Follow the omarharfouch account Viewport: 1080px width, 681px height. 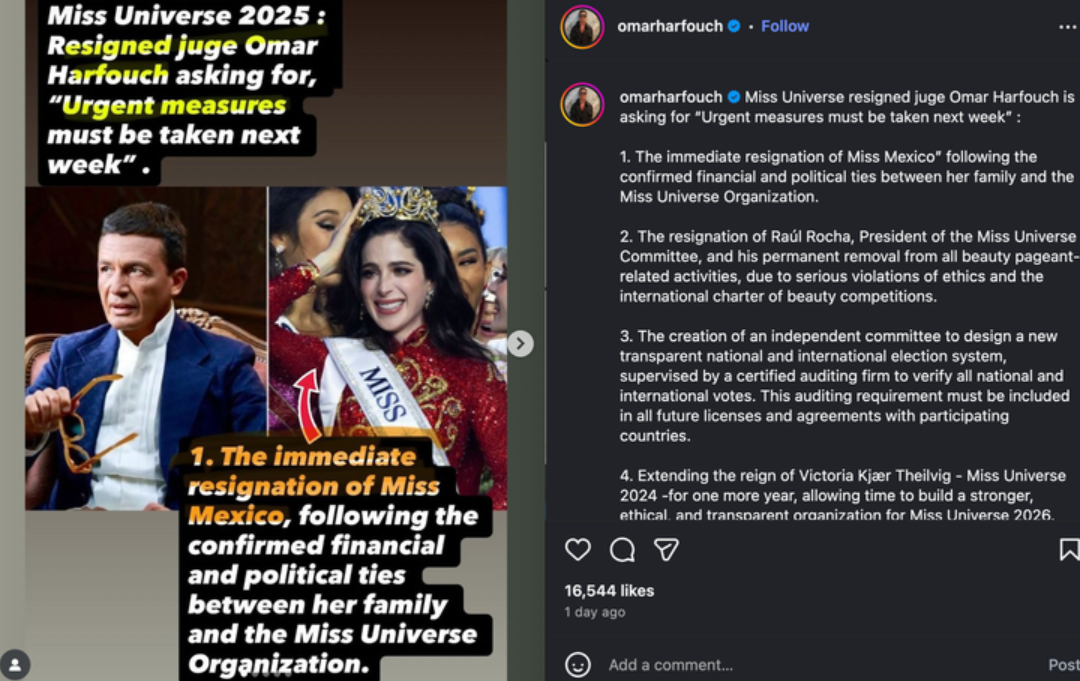click(x=785, y=26)
